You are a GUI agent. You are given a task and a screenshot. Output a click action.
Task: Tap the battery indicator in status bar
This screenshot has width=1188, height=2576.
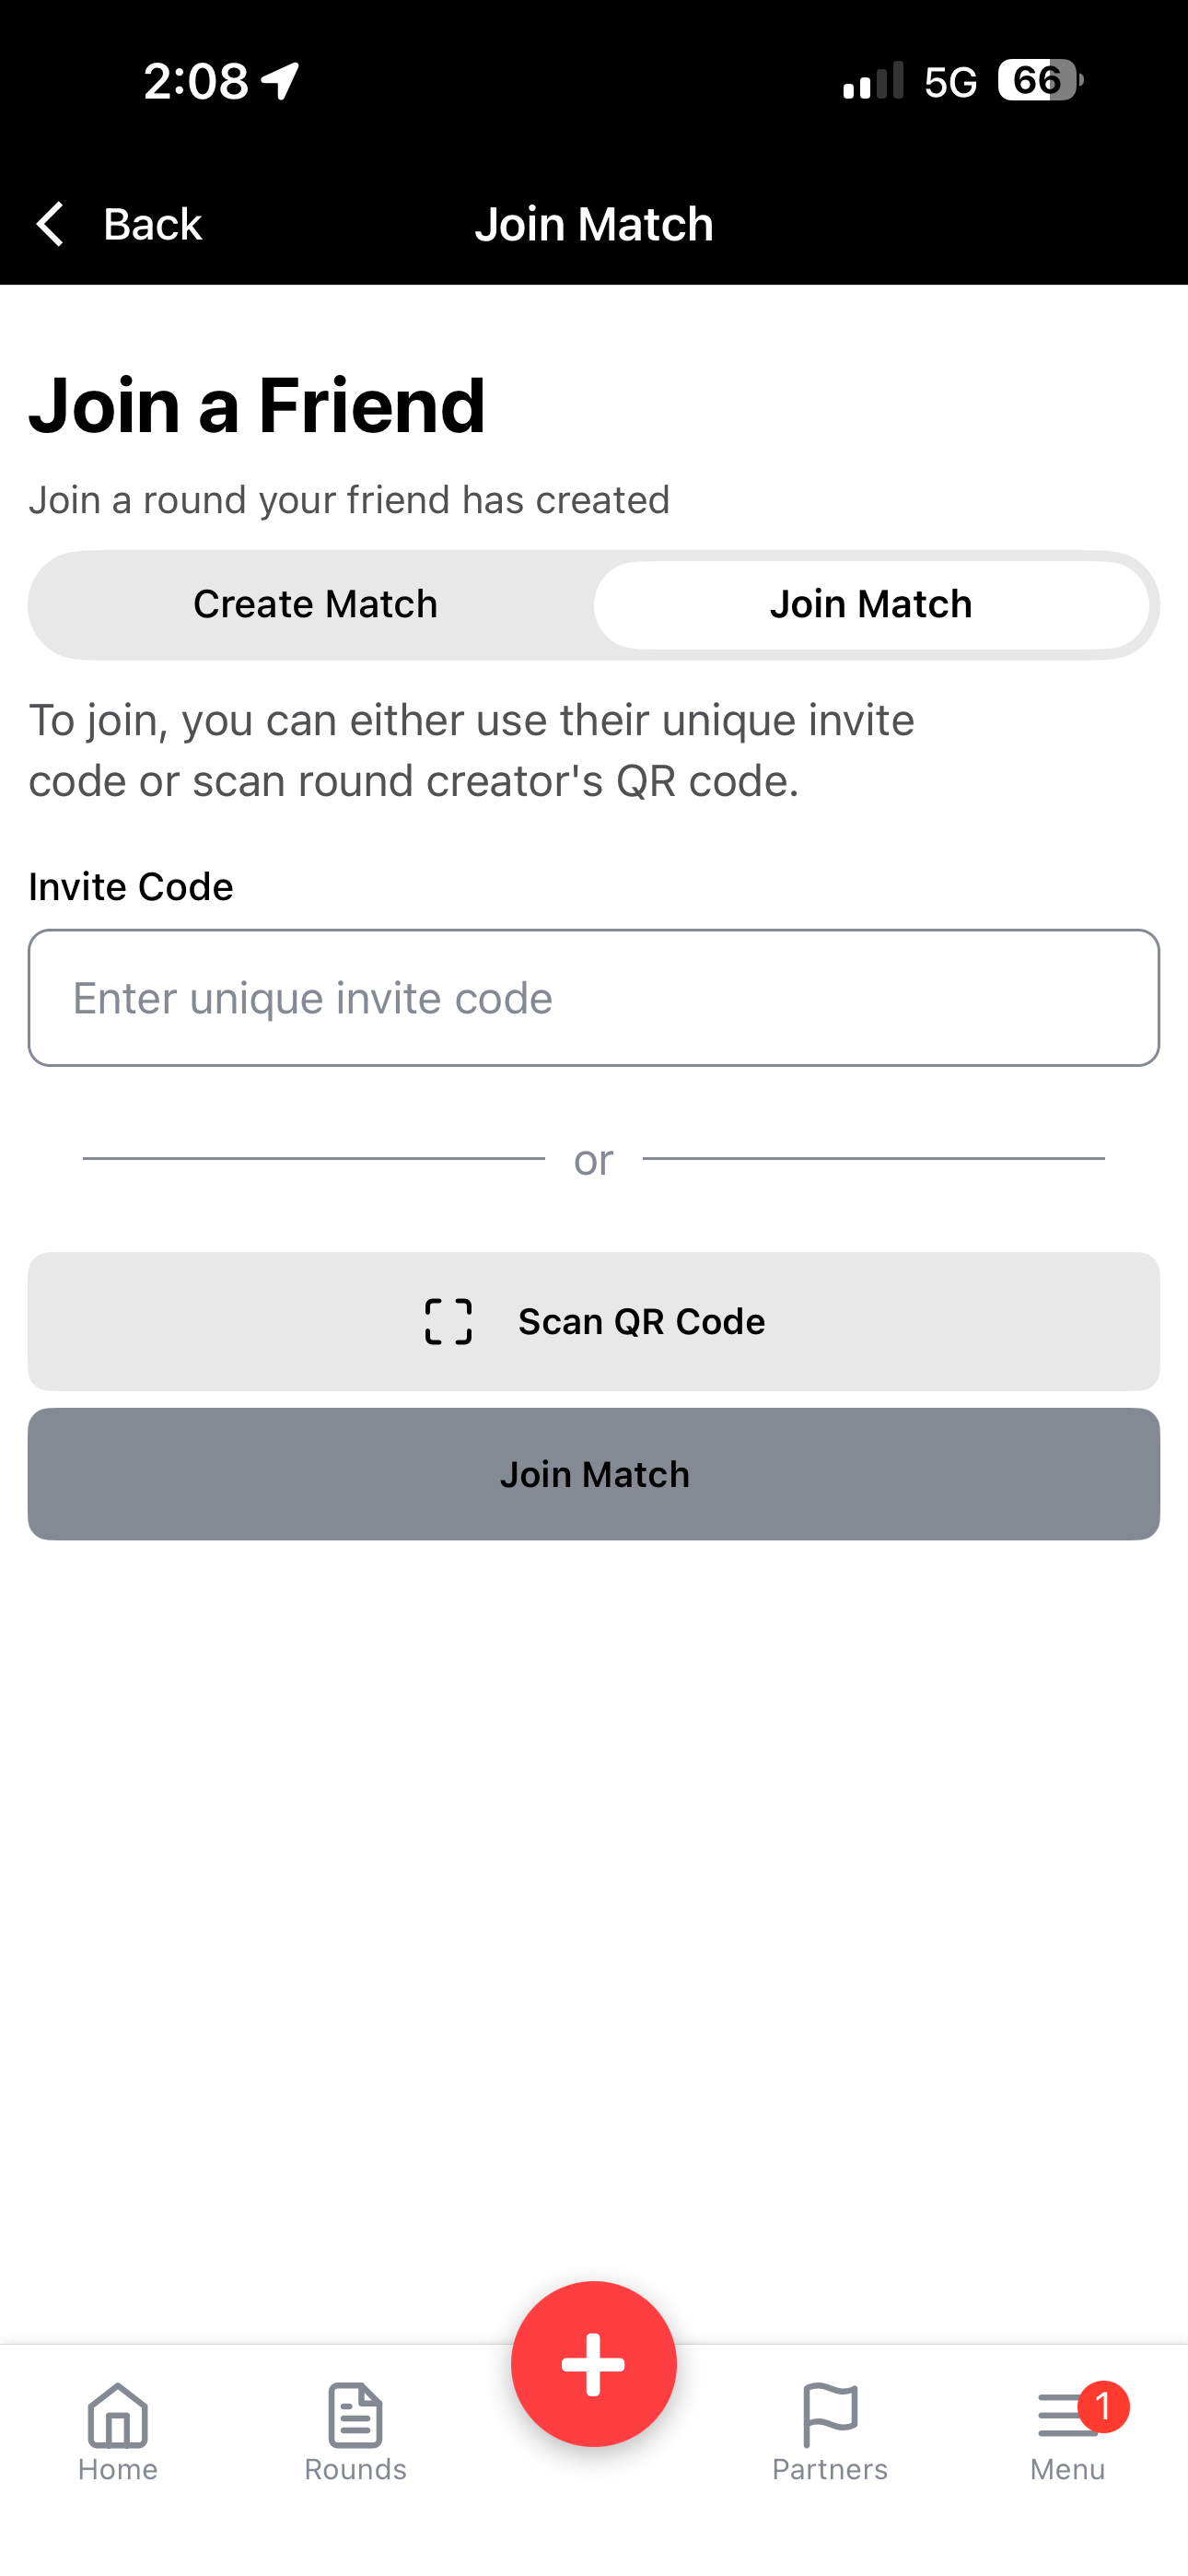pos(1040,80)
